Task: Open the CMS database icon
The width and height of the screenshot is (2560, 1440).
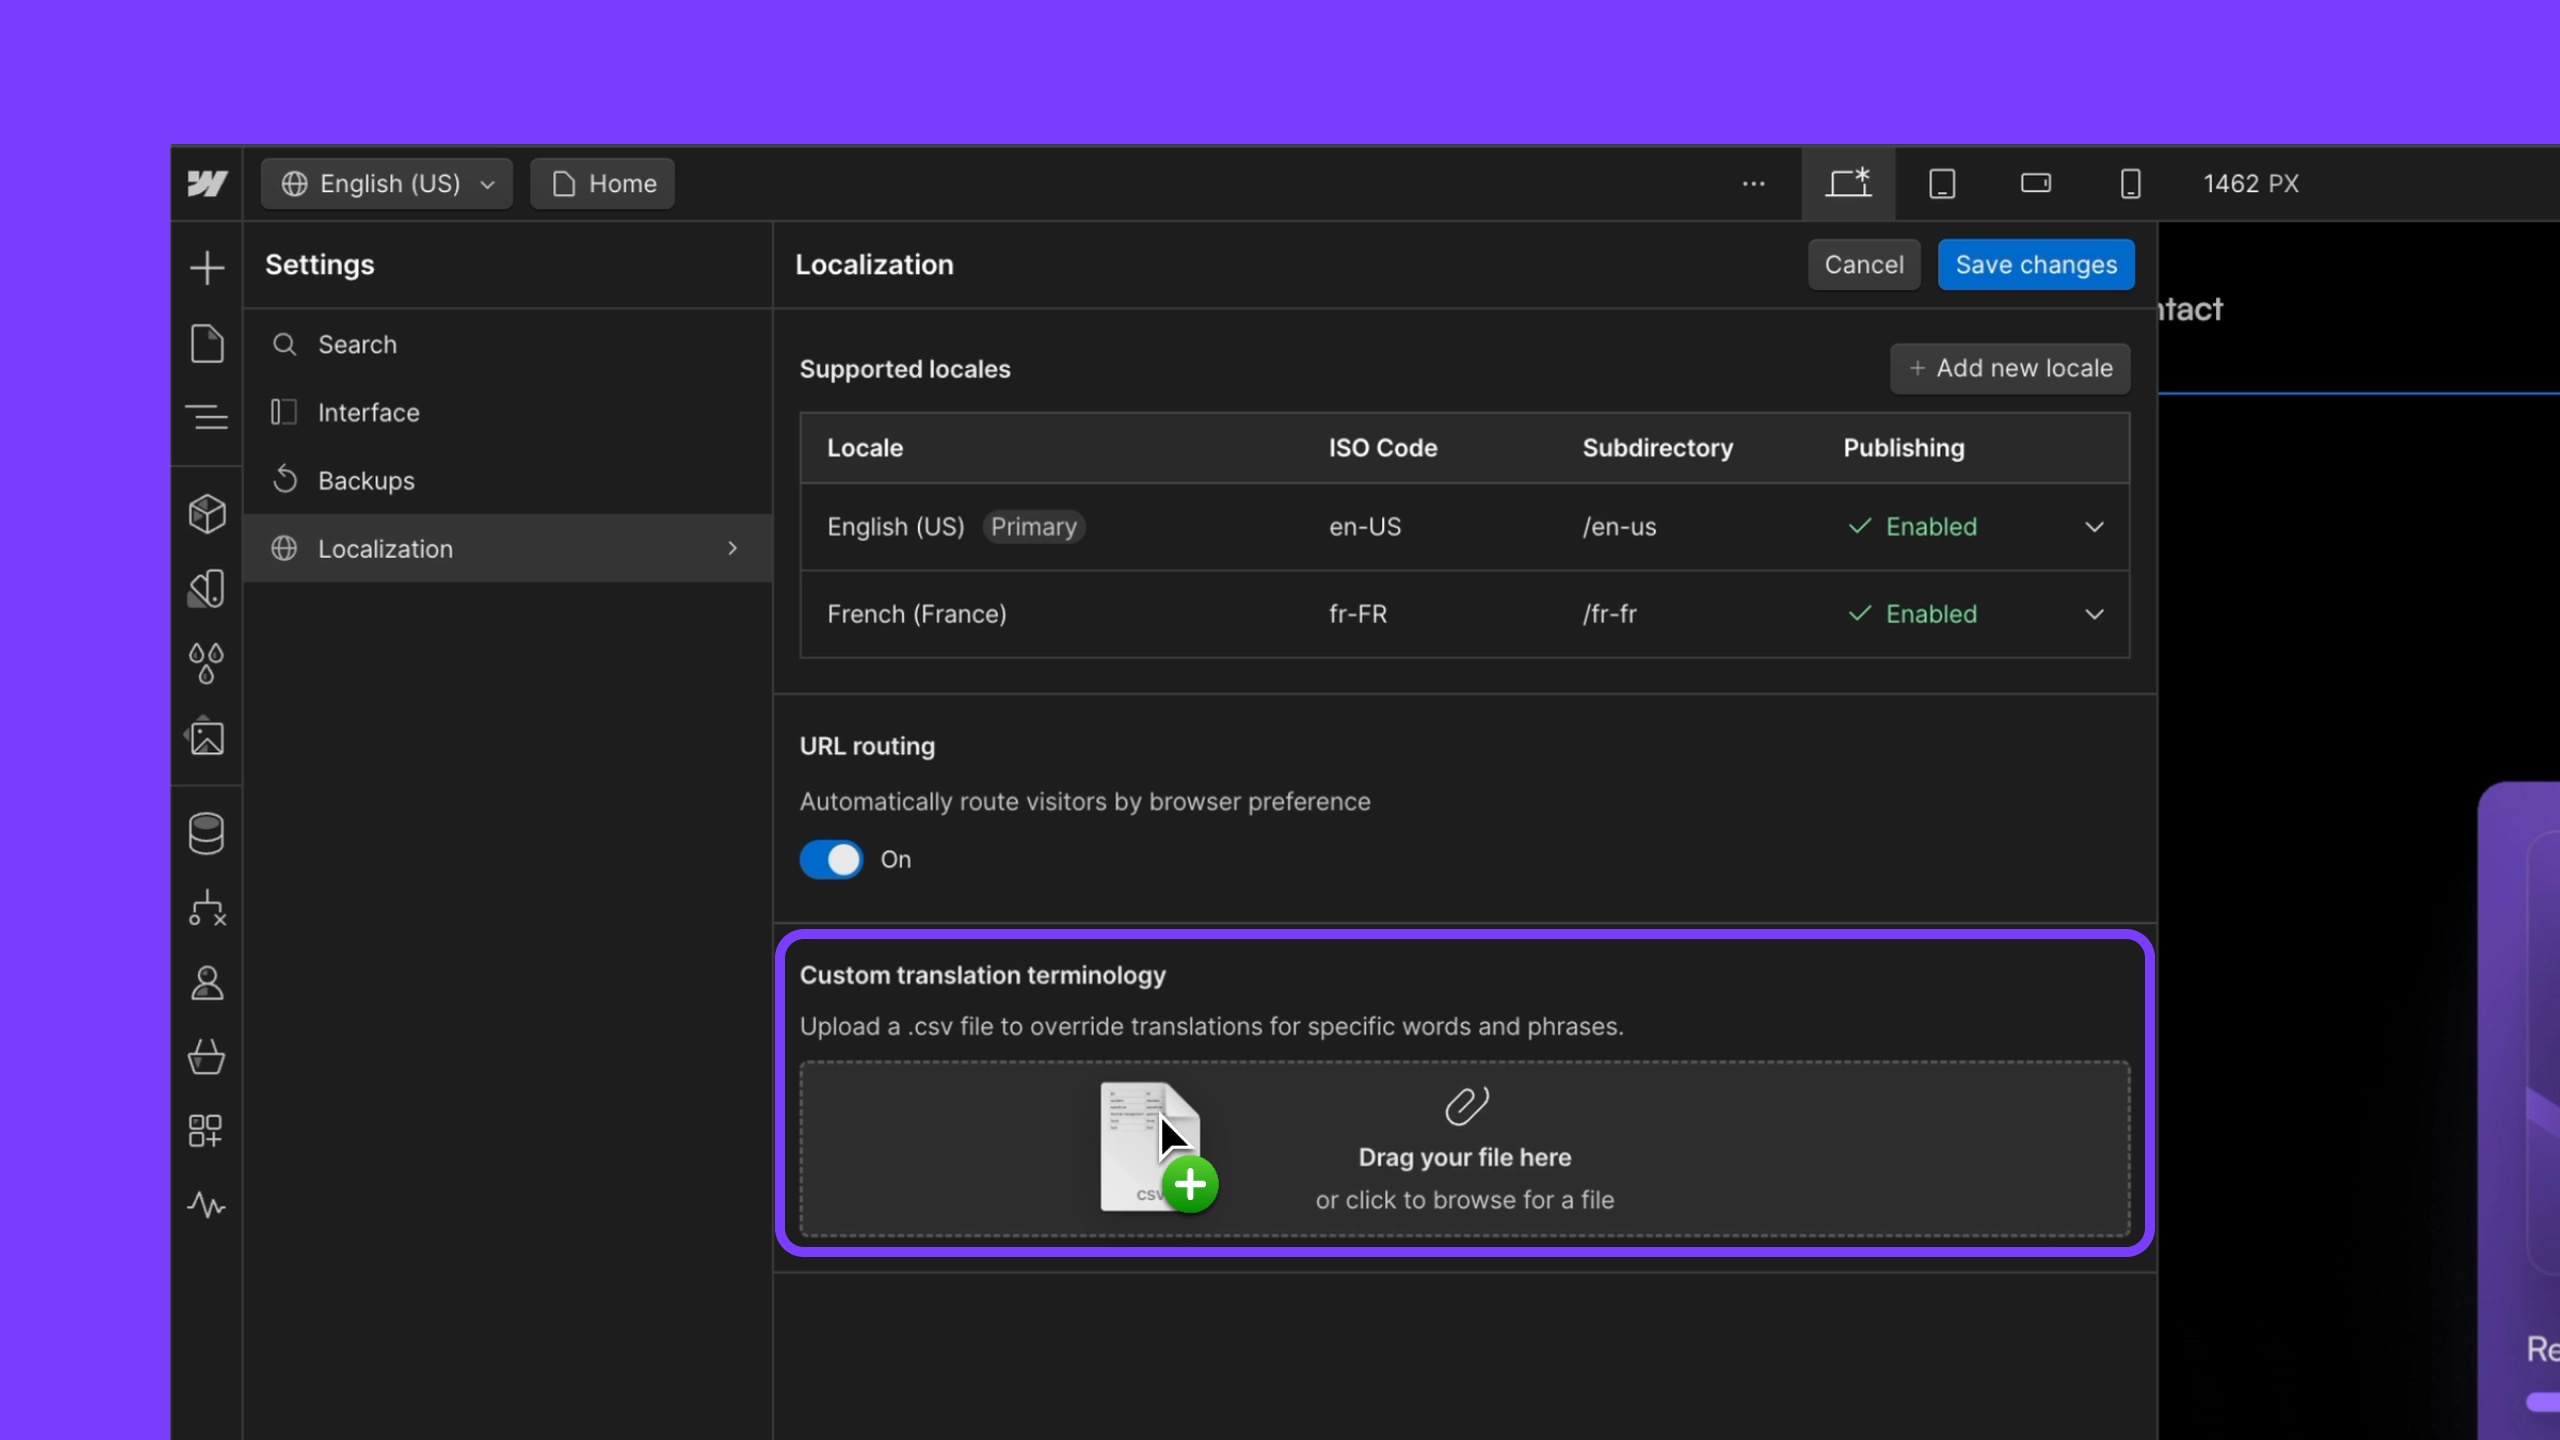Action: click(207, 833)
